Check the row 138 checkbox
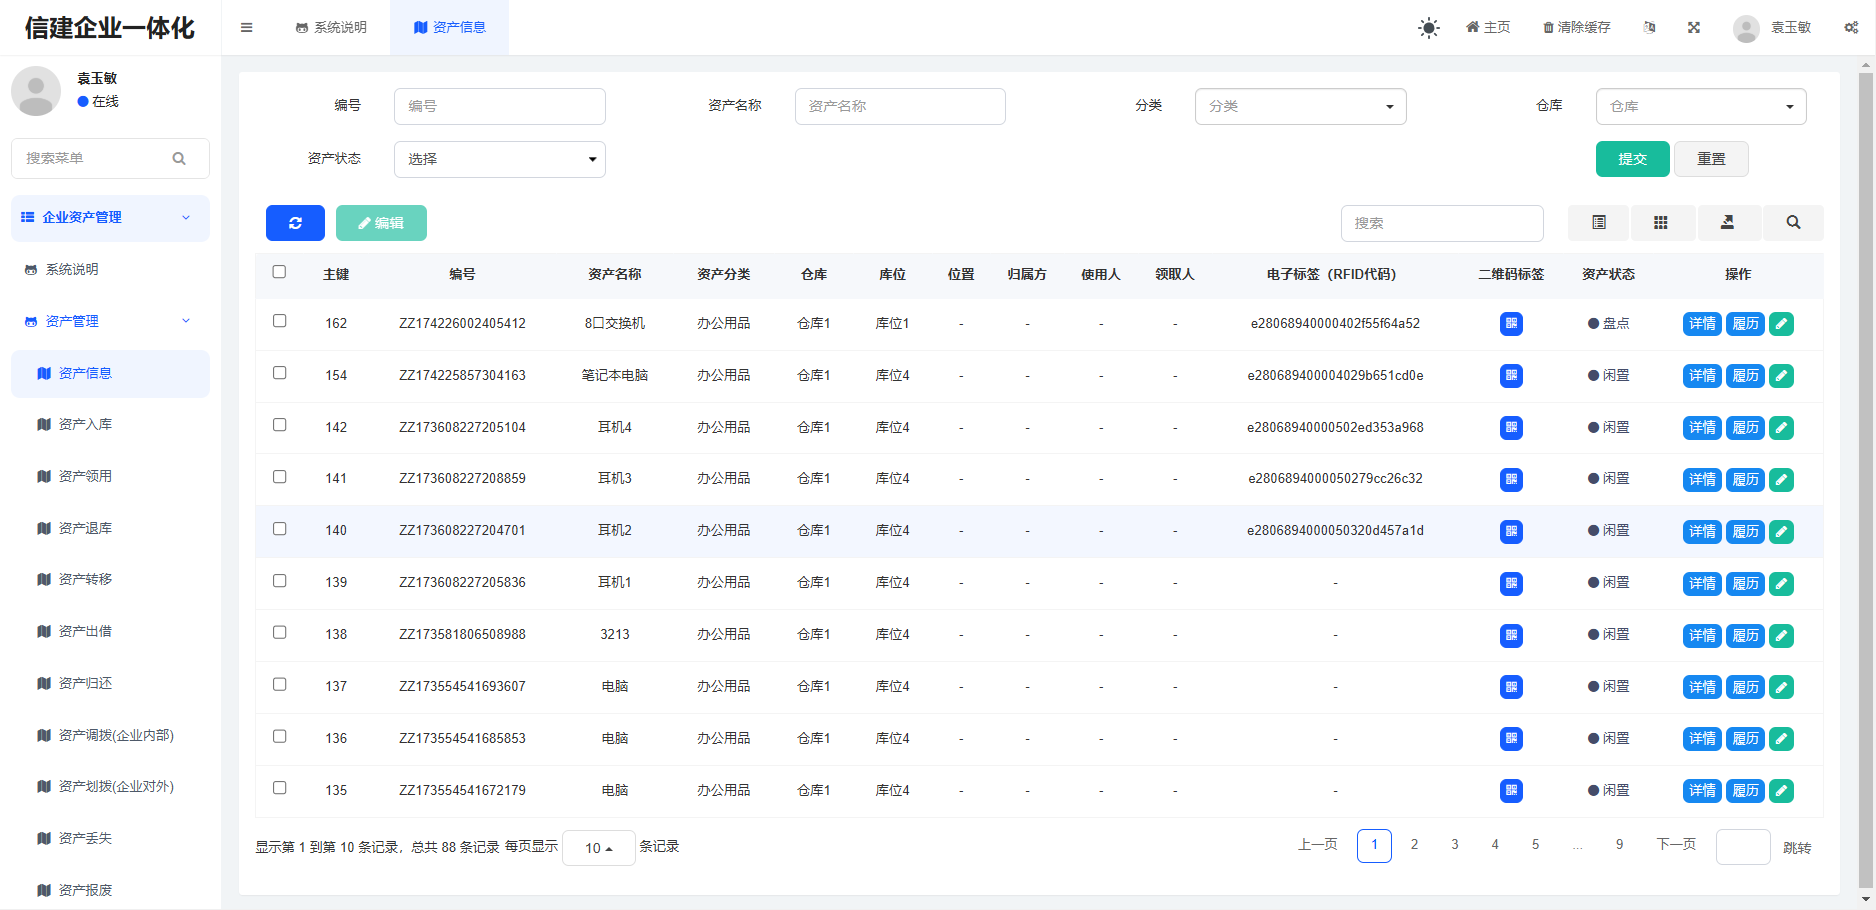The height and width of the screenshot is (910, 1876). pos(279,633)
